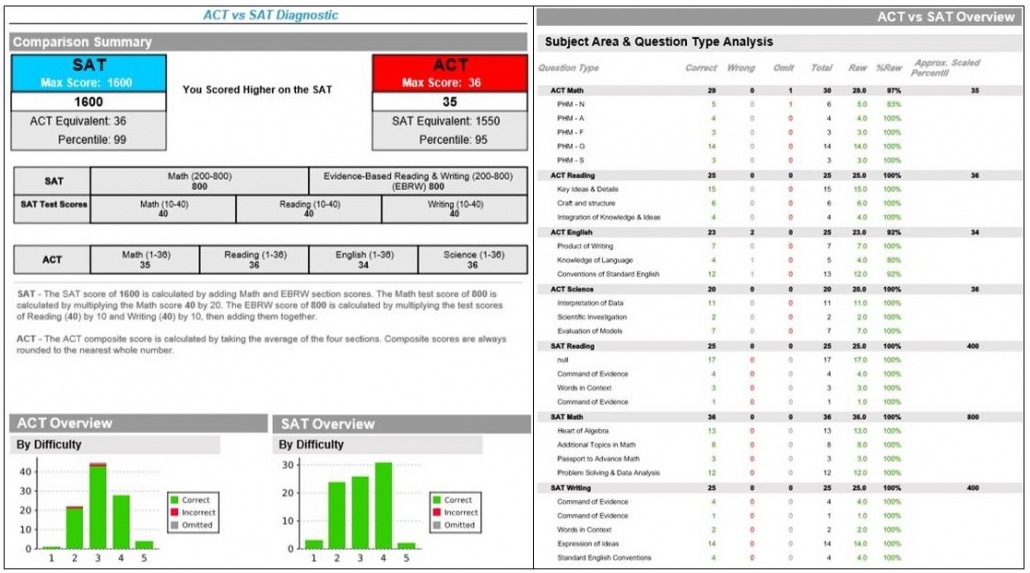The height and width of the screenshot is (573, 1030).
Task: Click the 'Question Type' column header
Action: click(569, 68)
